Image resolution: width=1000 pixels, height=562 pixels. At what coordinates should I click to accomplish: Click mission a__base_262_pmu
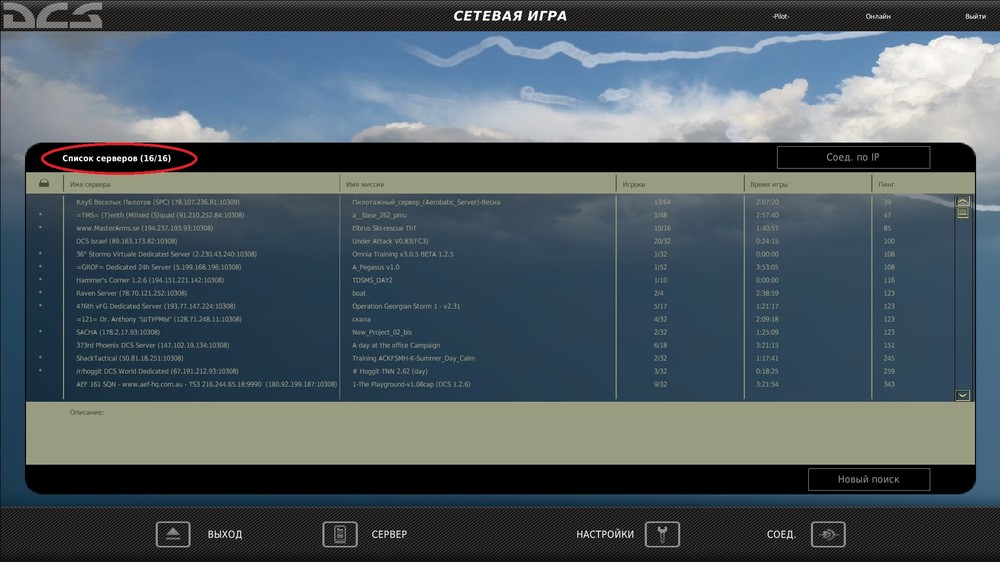click(379, 215)
